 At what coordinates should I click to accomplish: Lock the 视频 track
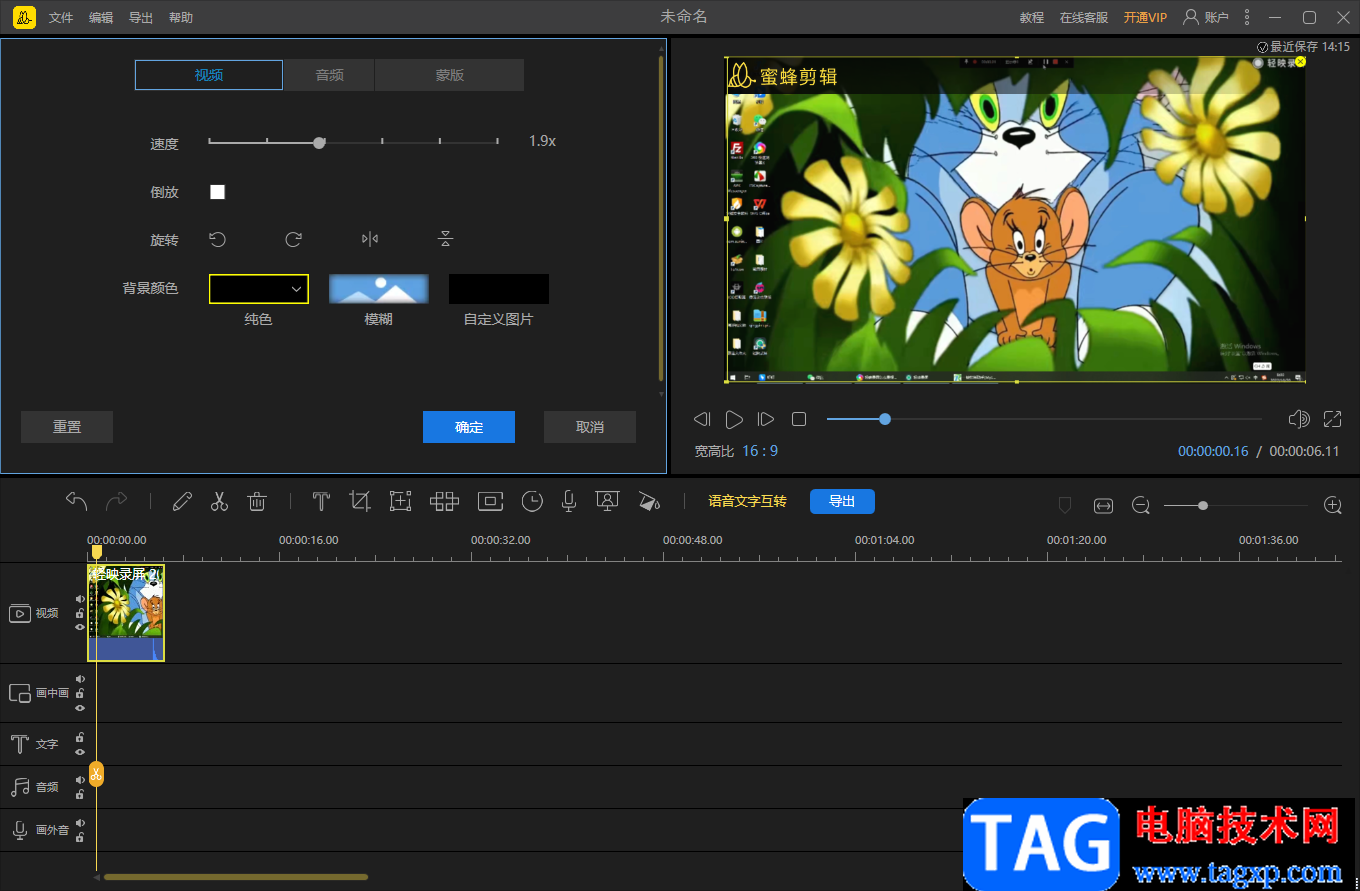tap(80, 613)
